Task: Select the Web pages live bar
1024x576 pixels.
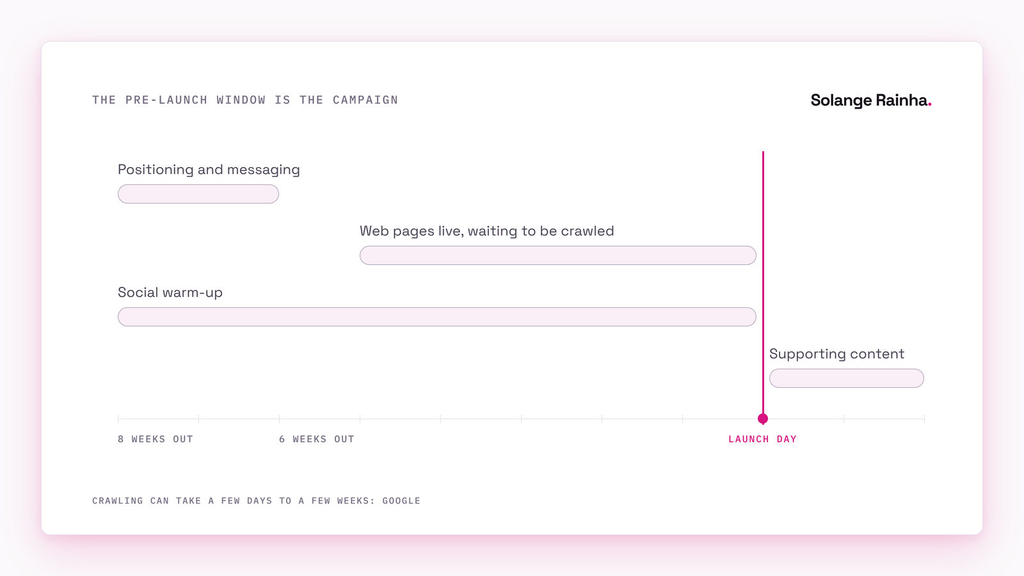Action: 558,255
